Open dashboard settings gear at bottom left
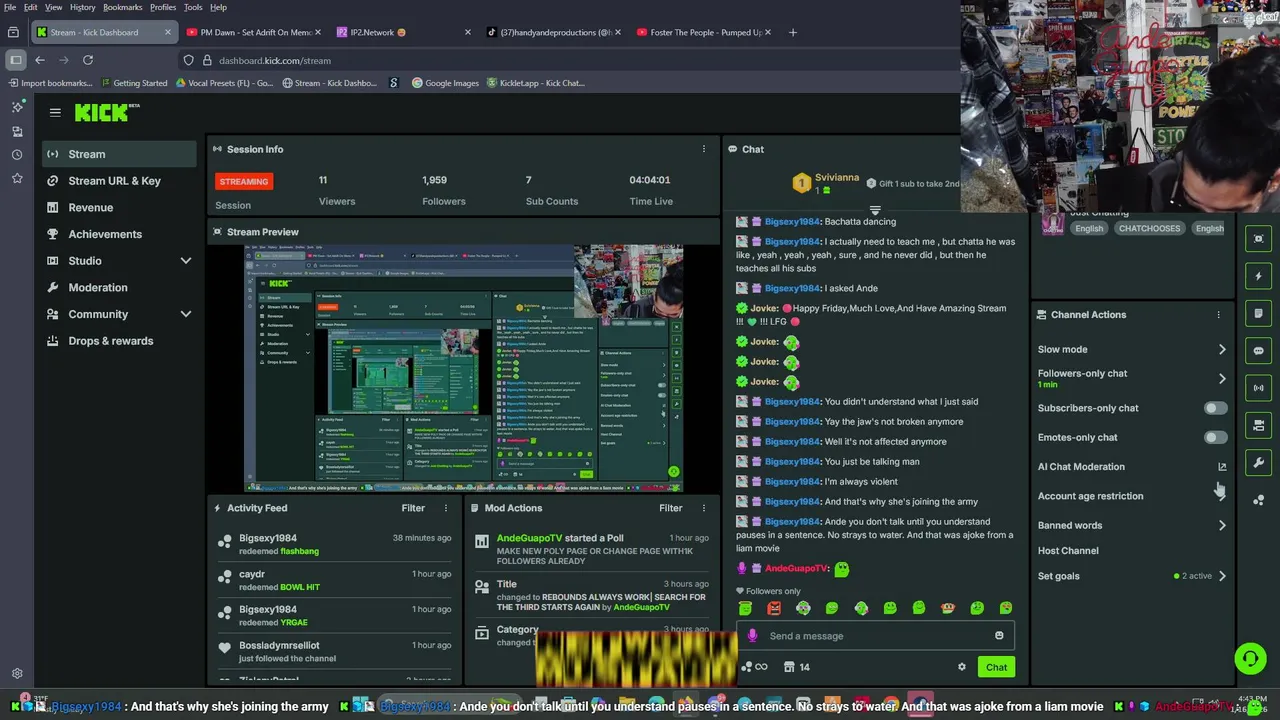 (17, 674)
